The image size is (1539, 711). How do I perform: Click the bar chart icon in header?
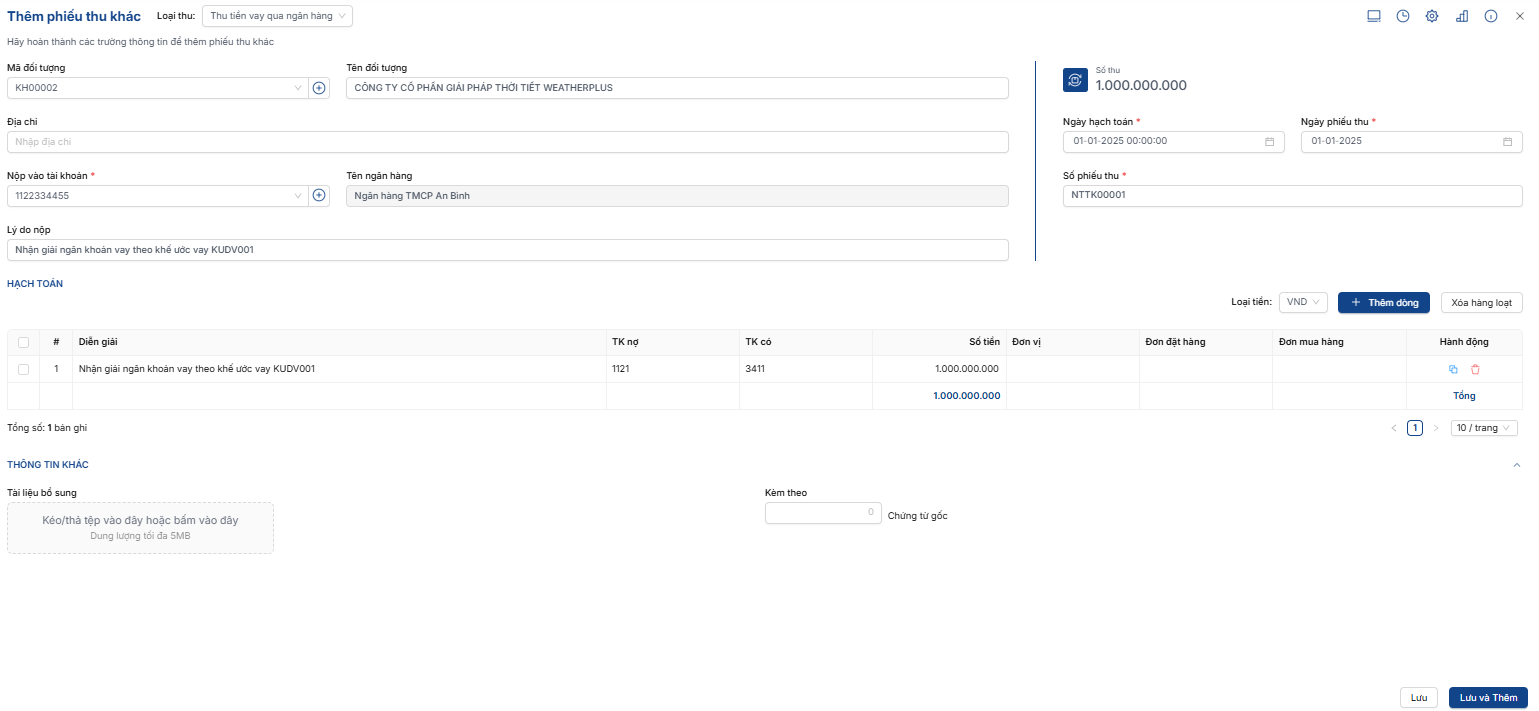[x=1461, y=16]
